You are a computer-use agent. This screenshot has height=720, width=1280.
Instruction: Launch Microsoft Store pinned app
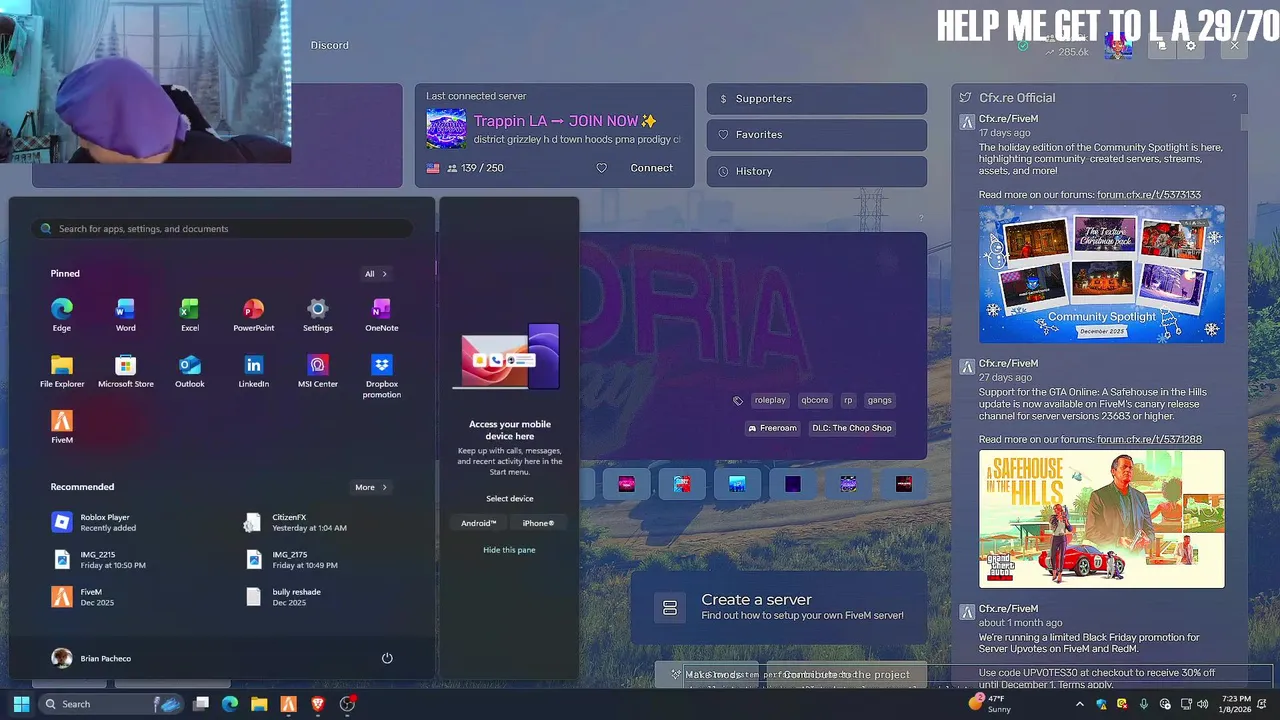pos(125,370)
